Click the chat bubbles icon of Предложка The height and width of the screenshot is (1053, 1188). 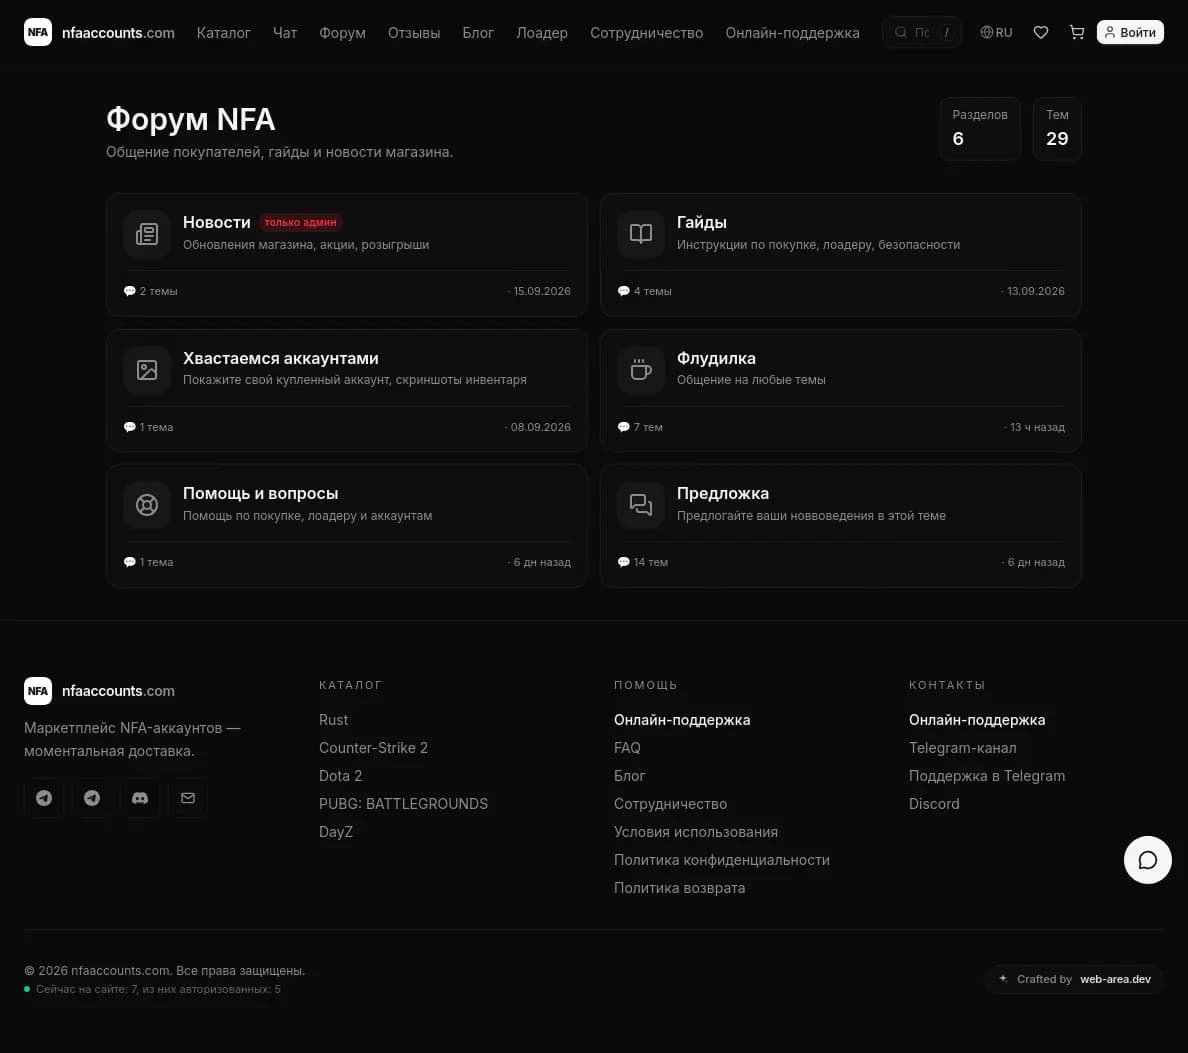click(641, 505)
